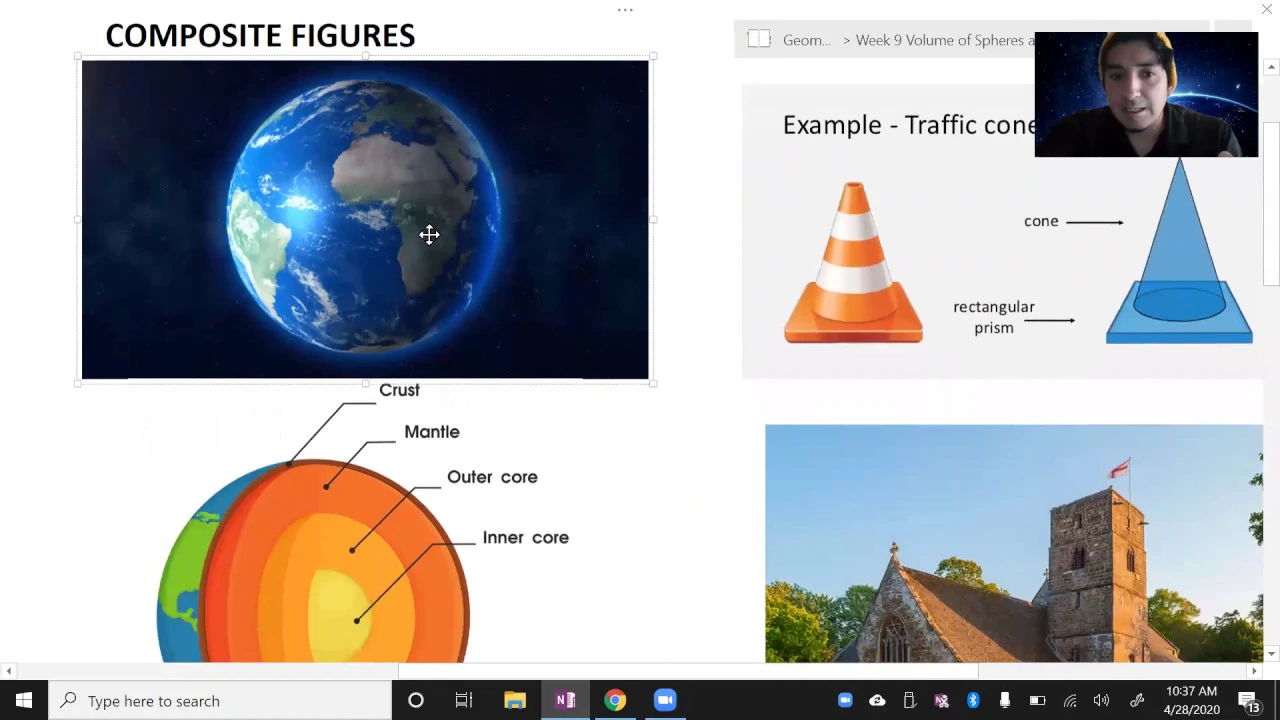This screenshot has height=720, width=1280.
Task: Click the COMPOSITE FIGURES title
Action: pyautogui.click(x=260, y=36)
